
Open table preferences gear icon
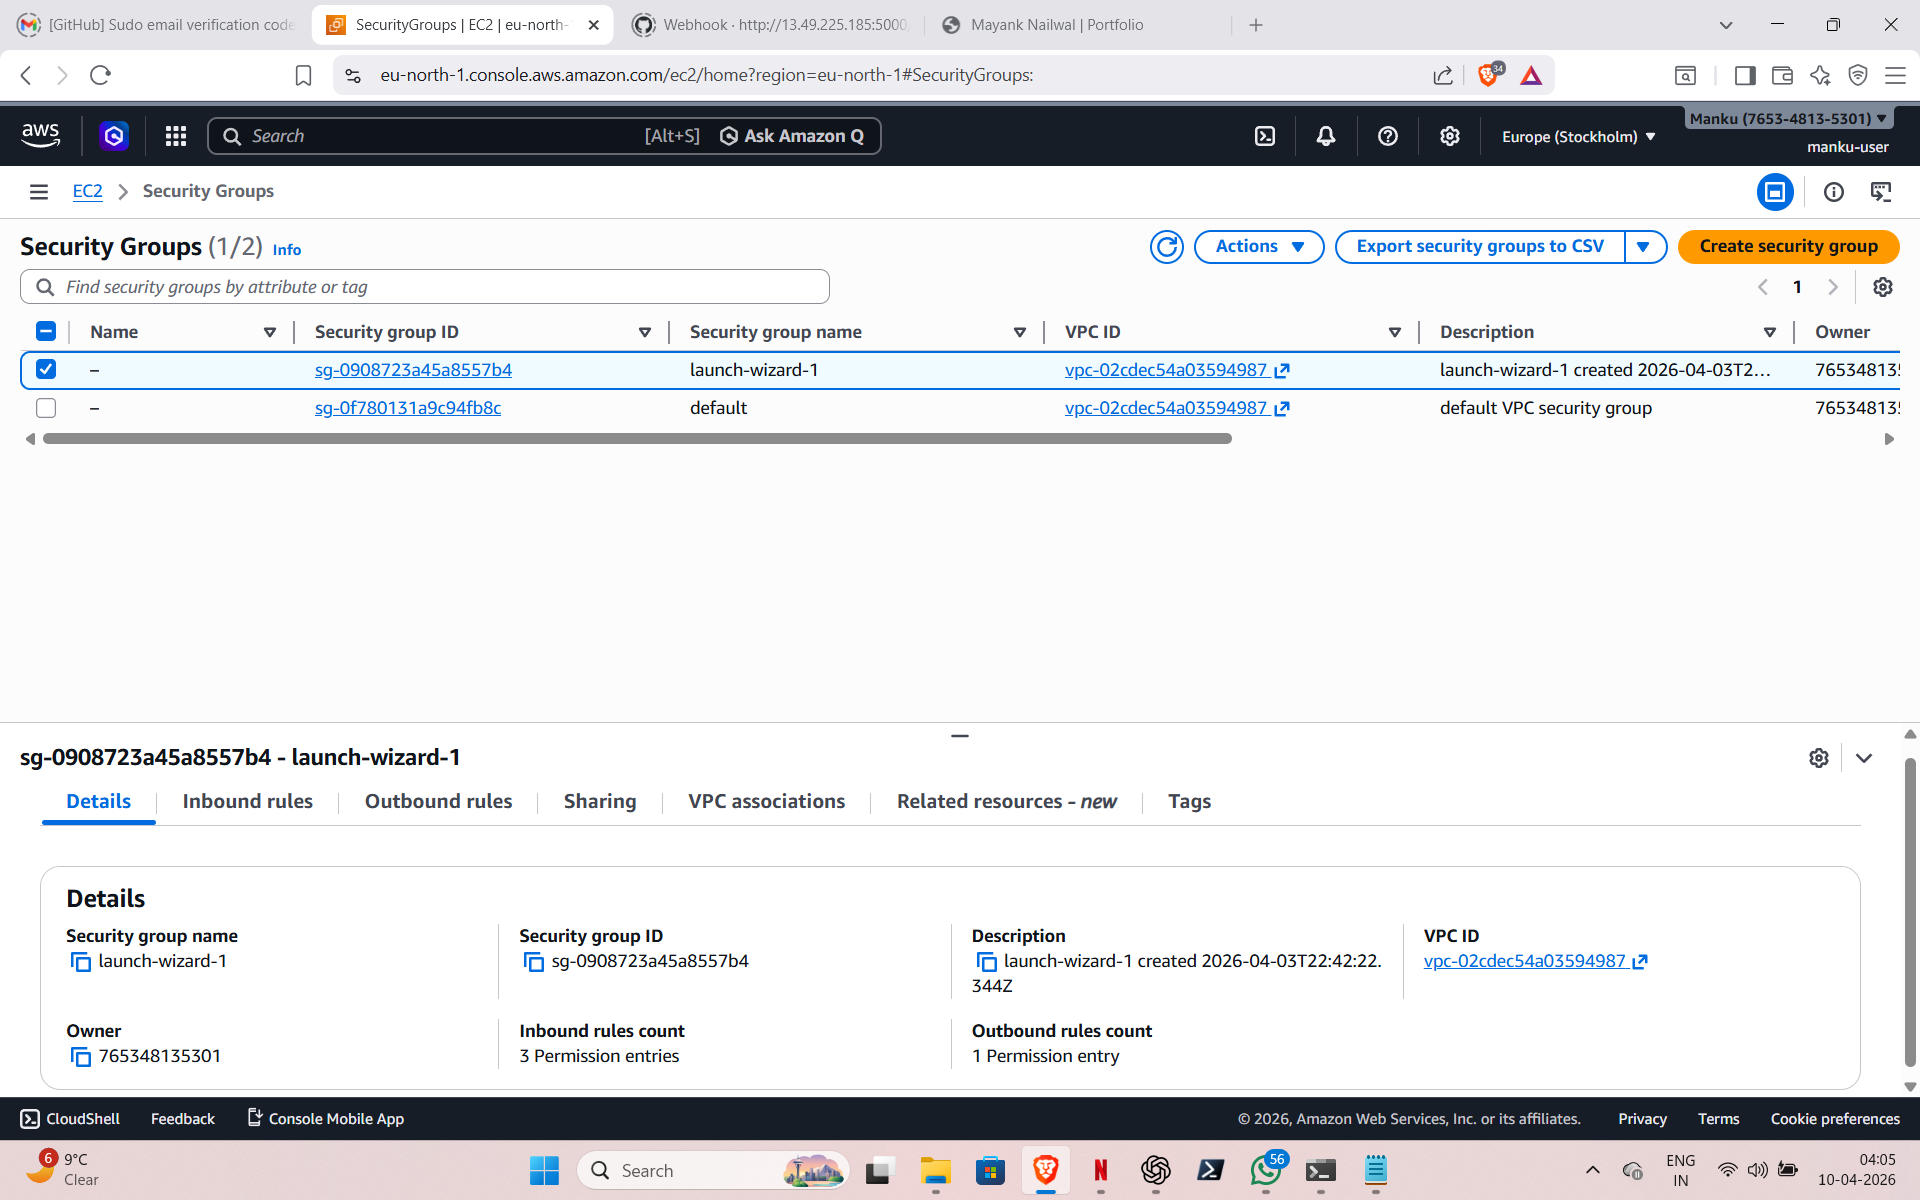coord(1882,287)
